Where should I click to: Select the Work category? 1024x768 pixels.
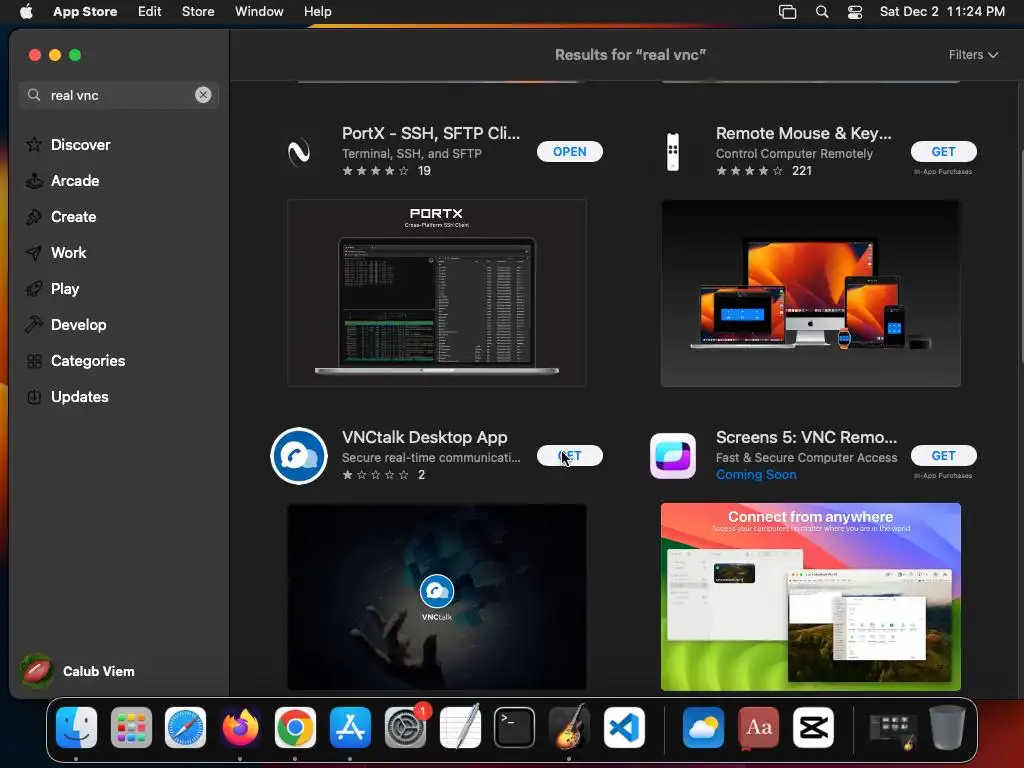click(x=56, y=253)
